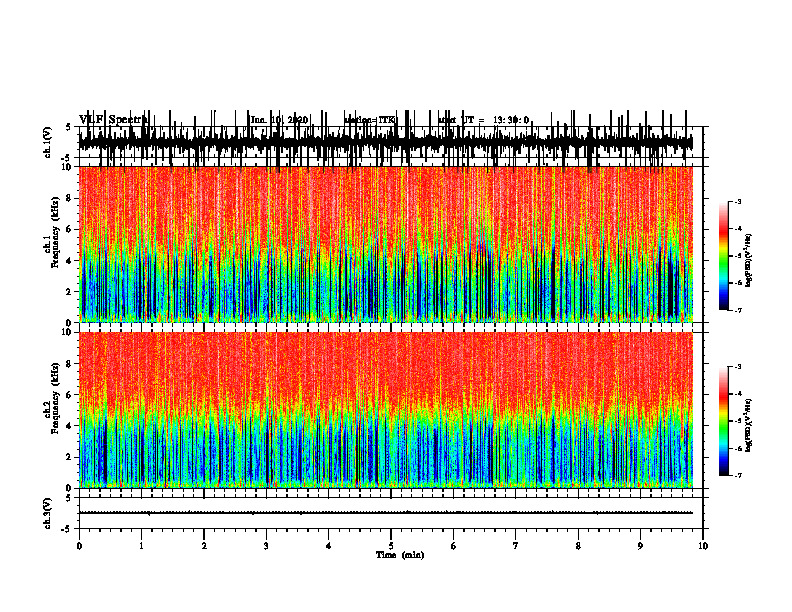Click the ch.2 color bar "-3" label
The width and height of the screenshot is (792, 612).
737,367
